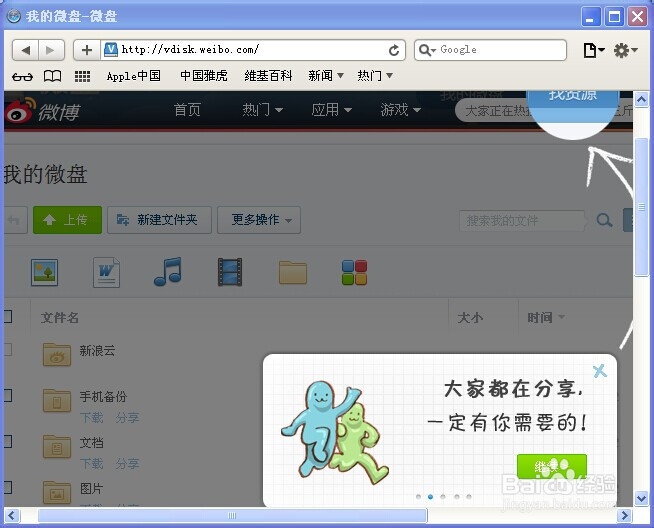Open the Apple中国 bookmark
Image resolution: width=654 pixels, height=528 pixels.
[x=133, y=76]
